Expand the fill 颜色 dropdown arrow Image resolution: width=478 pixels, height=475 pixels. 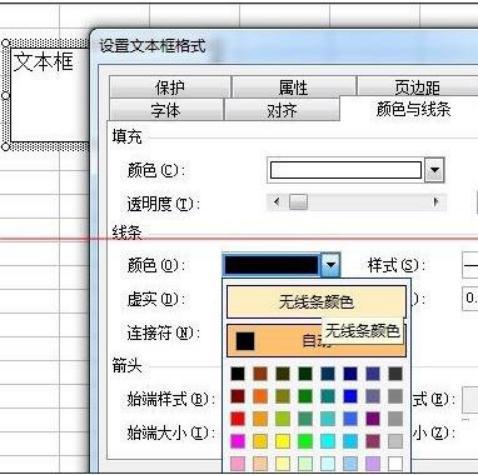(x=434, y=170)
